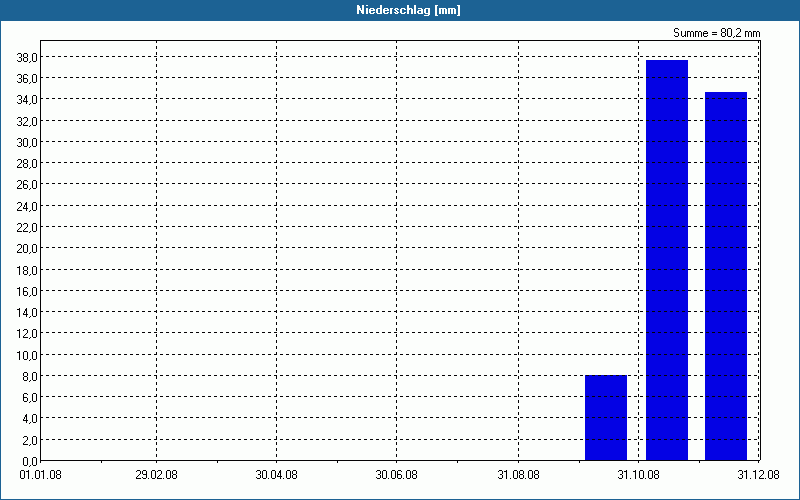Click the Niederschlag [mm] title bar
The width and height of the screenshot is (800, 500).
[x=400, y=10]
